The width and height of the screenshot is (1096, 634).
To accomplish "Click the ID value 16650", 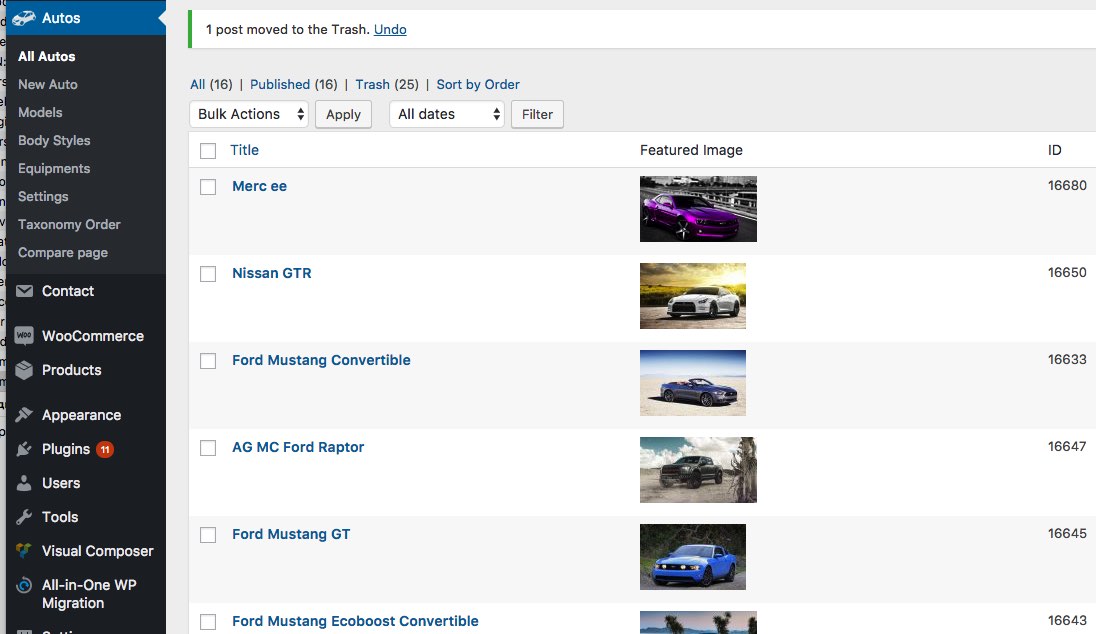I will [x=1067, y=273].
